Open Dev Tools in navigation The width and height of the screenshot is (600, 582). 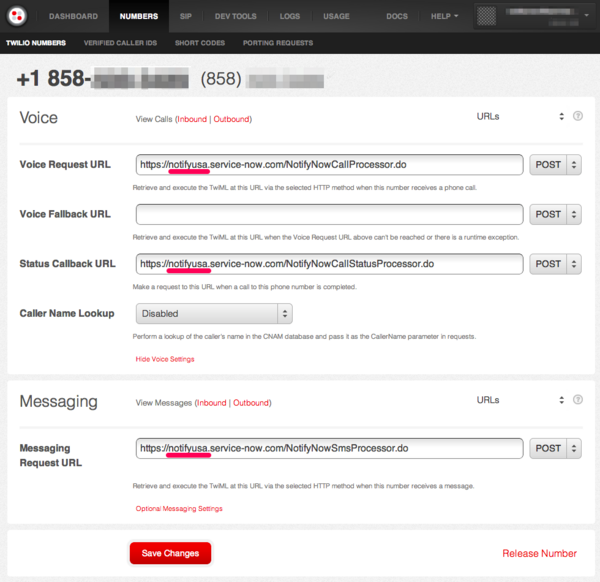click(x=236, y=16)
